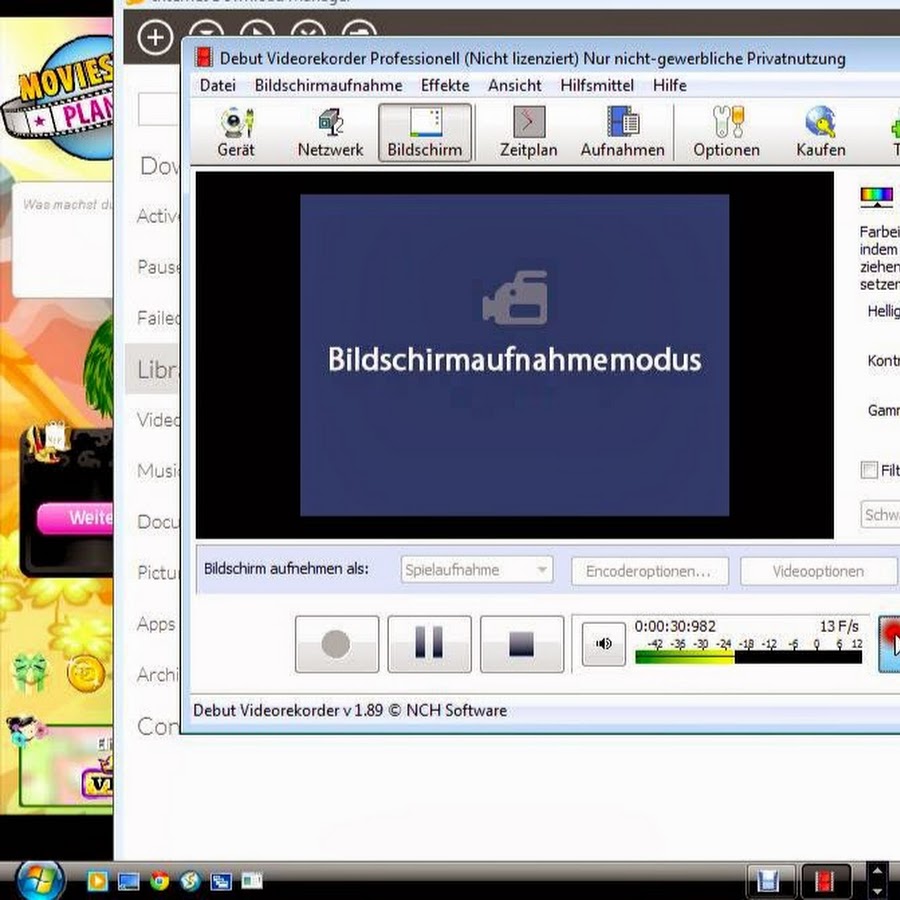This screenshot has width=900, height=900.
Task: Pause the recording
Action: point(429,644)
